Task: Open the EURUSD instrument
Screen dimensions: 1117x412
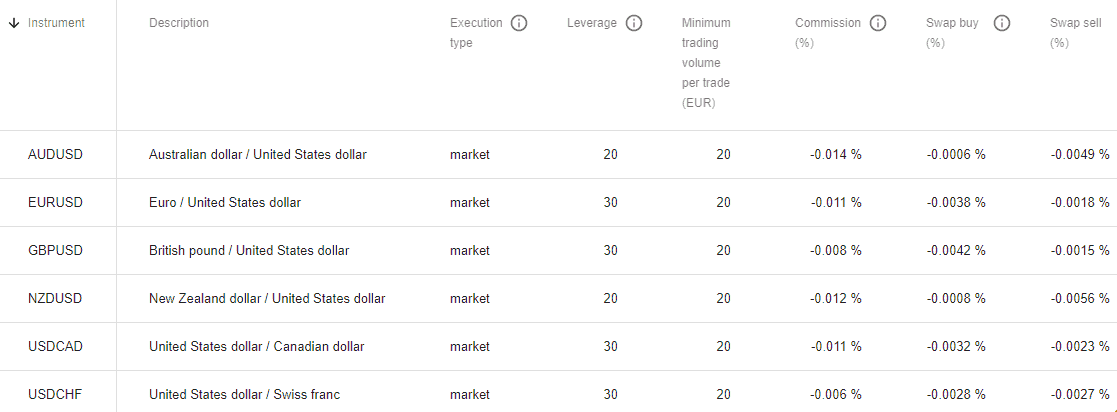Action: (x=56, y=202)
